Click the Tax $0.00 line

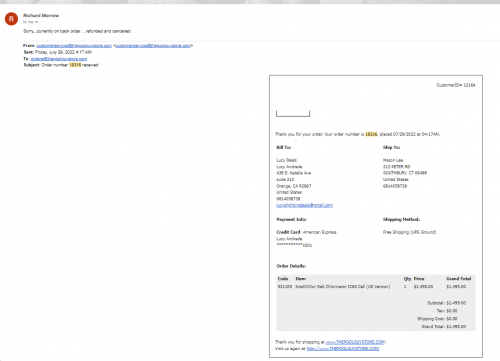pyautogui.click(x=447, y=311)
